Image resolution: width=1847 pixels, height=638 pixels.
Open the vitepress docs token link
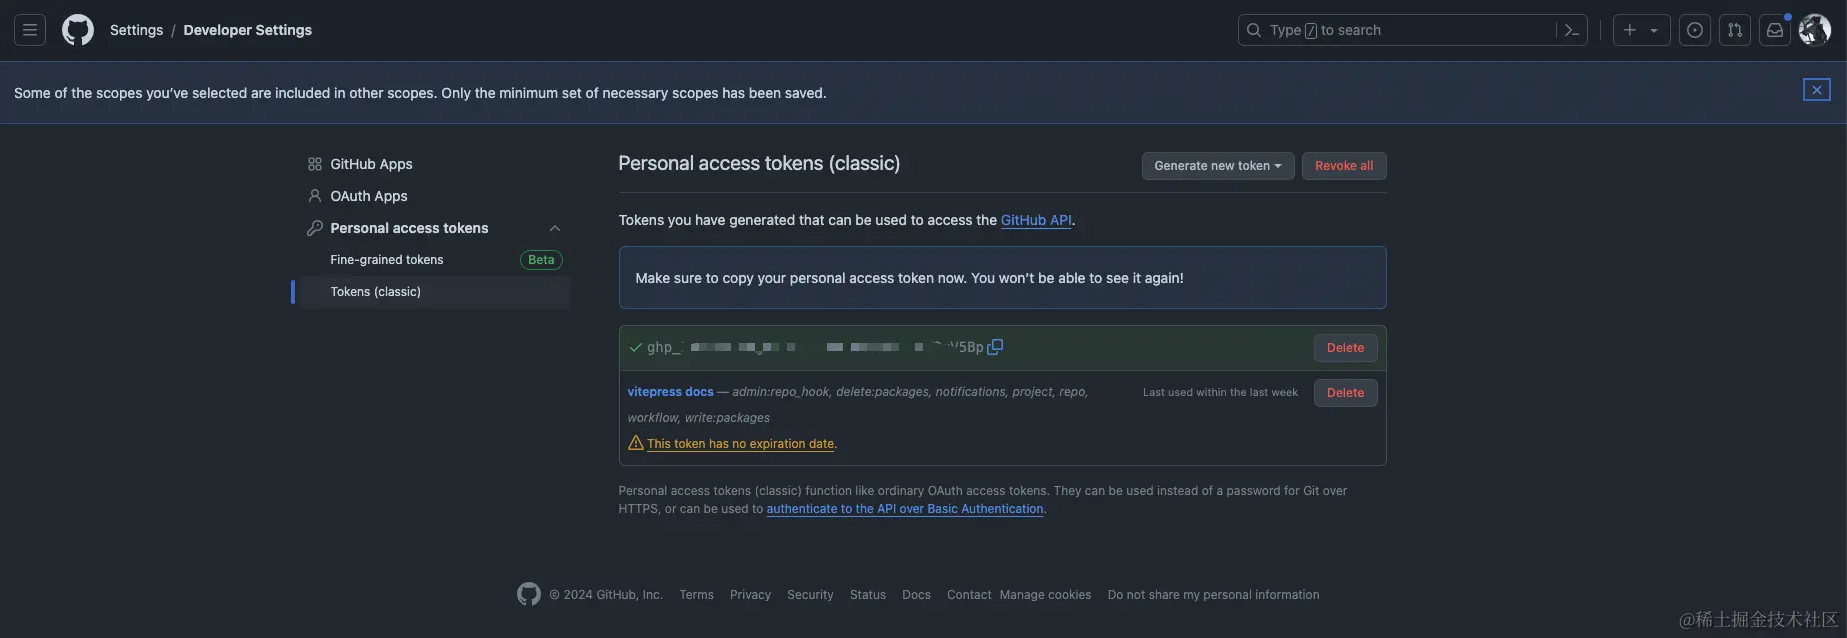tap(670, 392)
